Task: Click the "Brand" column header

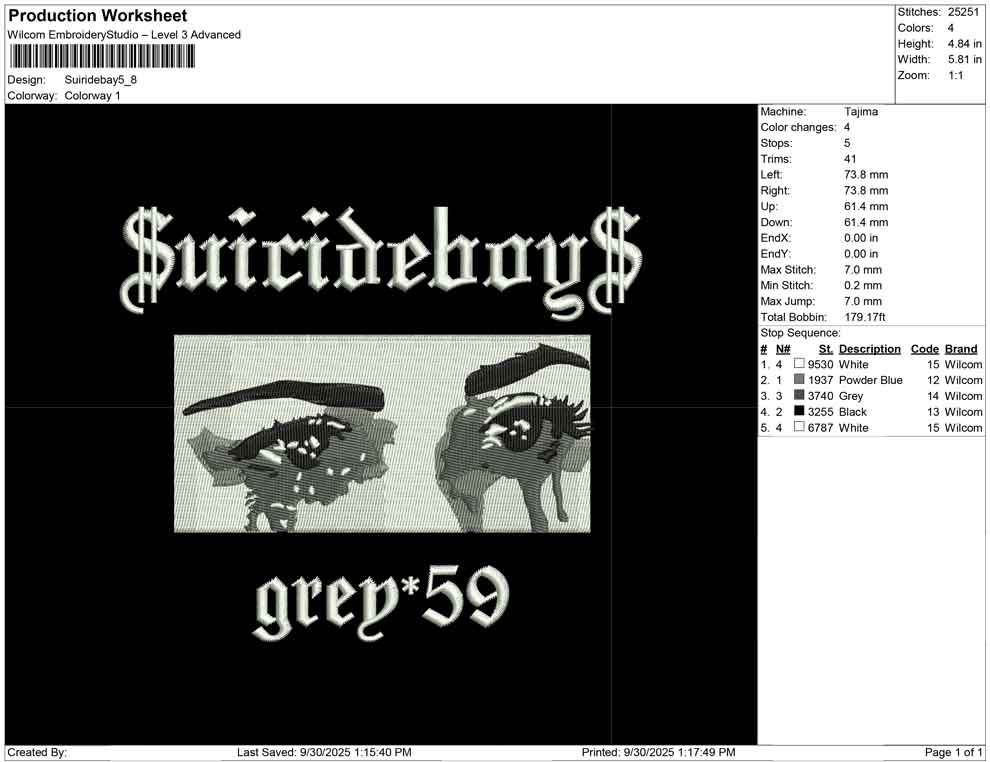Action: pos(960,348)
